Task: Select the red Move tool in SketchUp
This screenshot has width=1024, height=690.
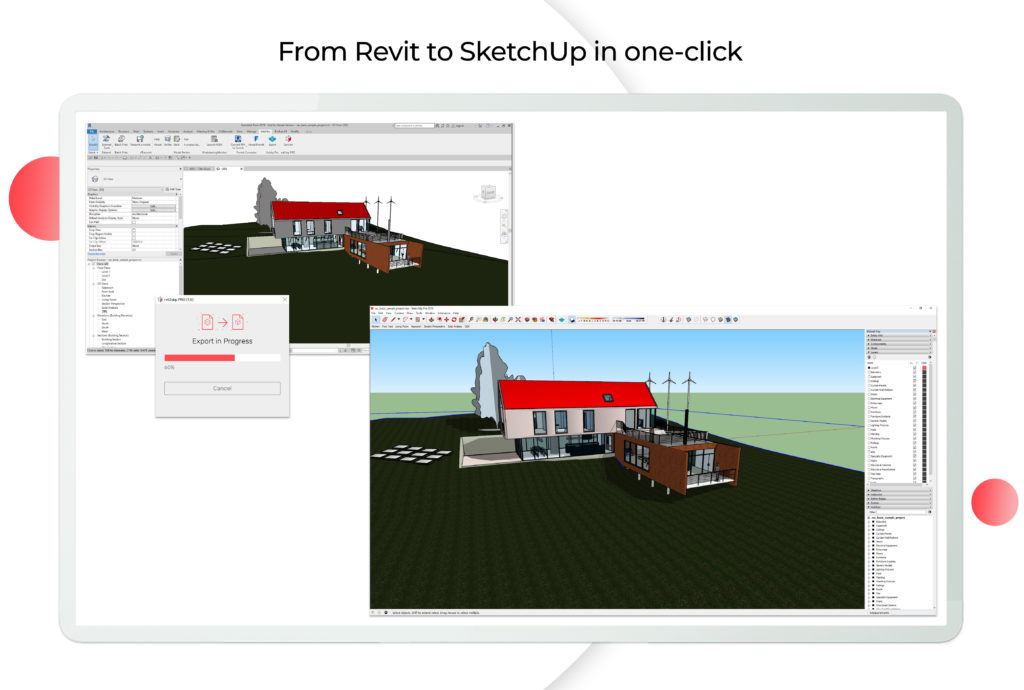Action: (x=447, y=319)
